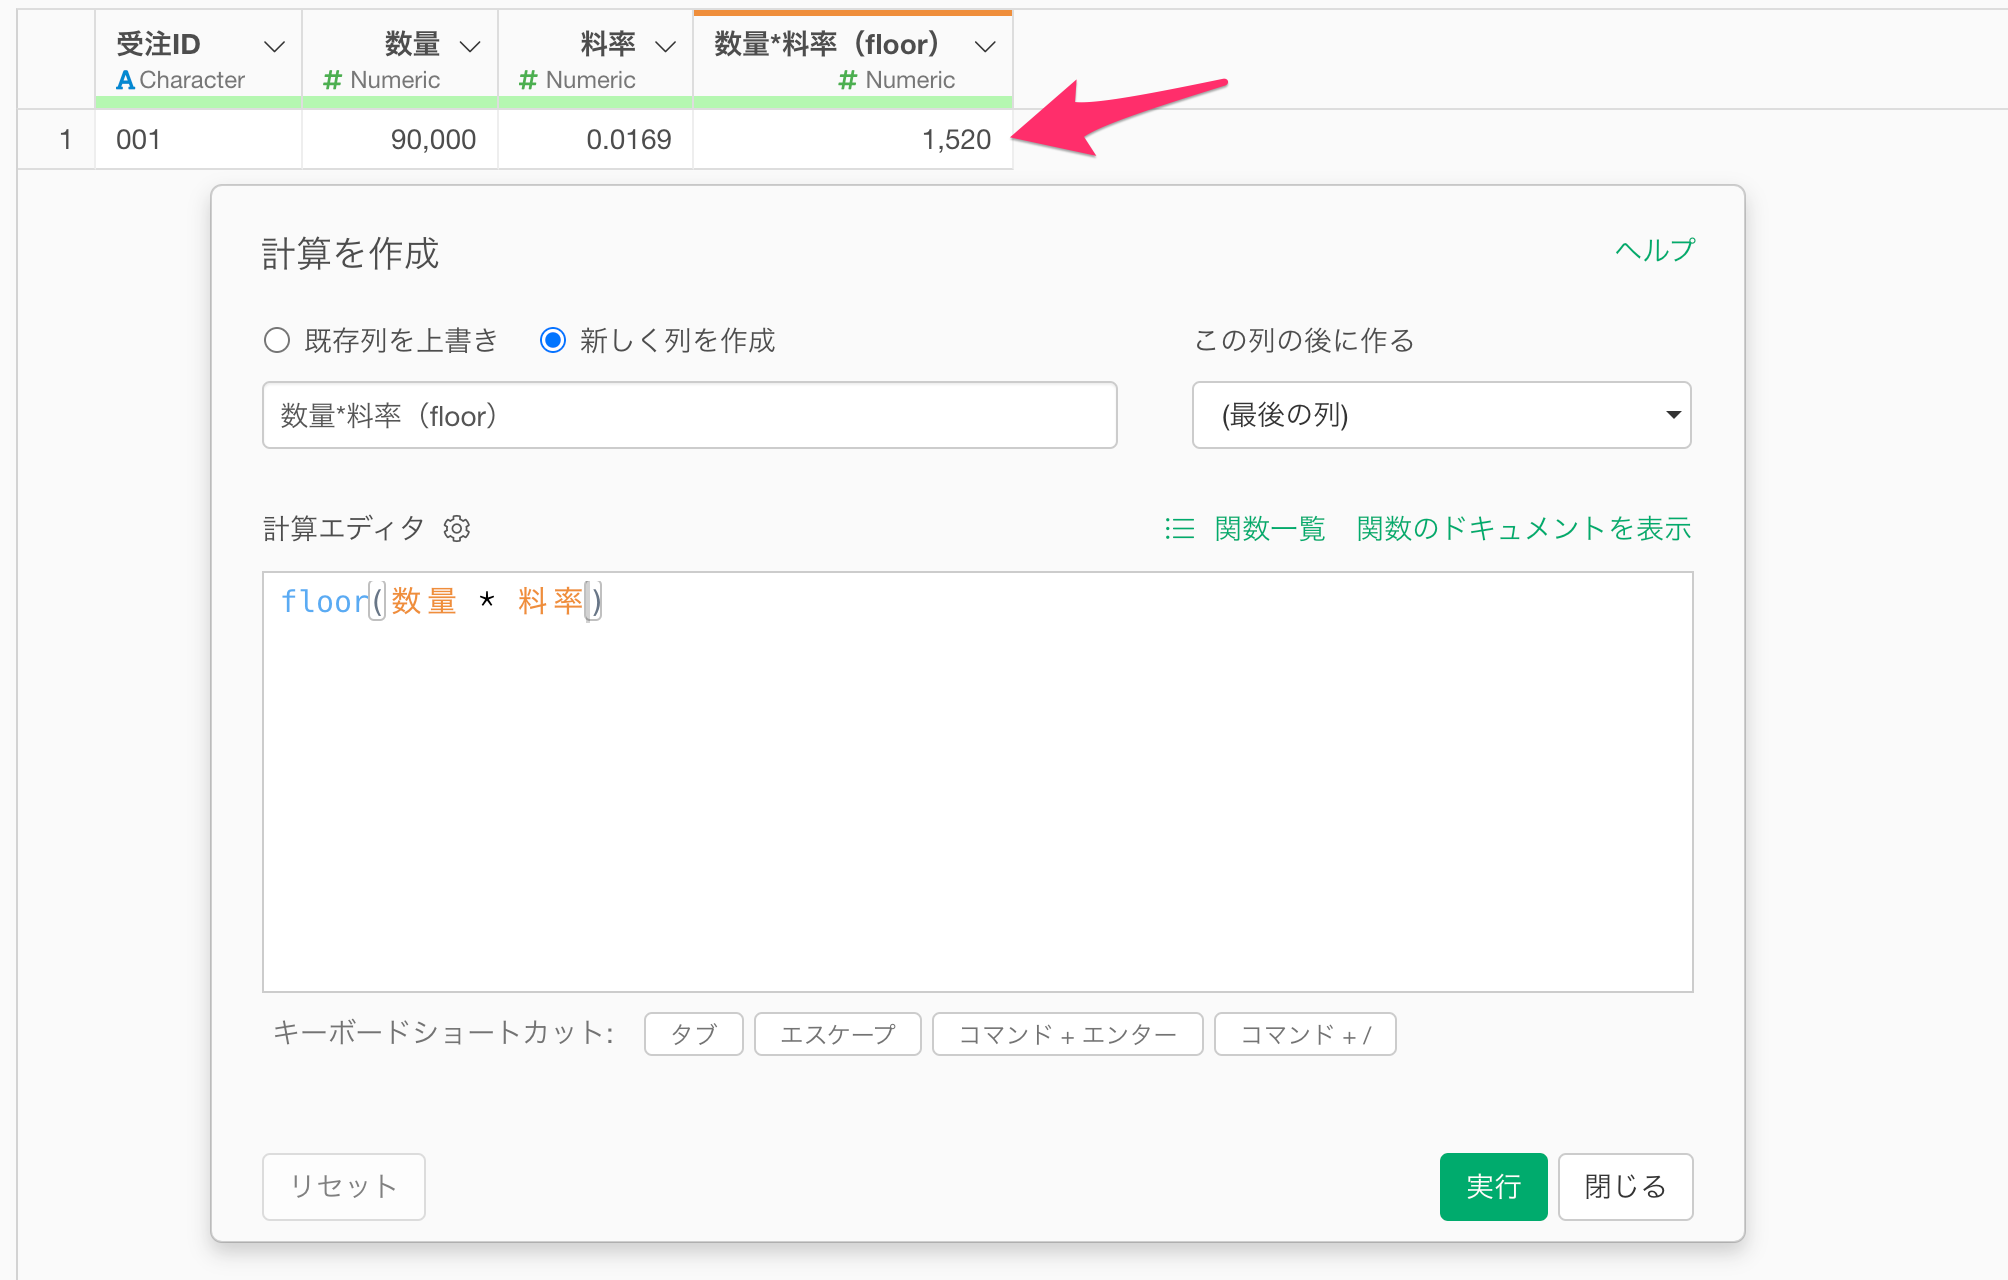
Task: Click the function list icon
Action: 1180,528
